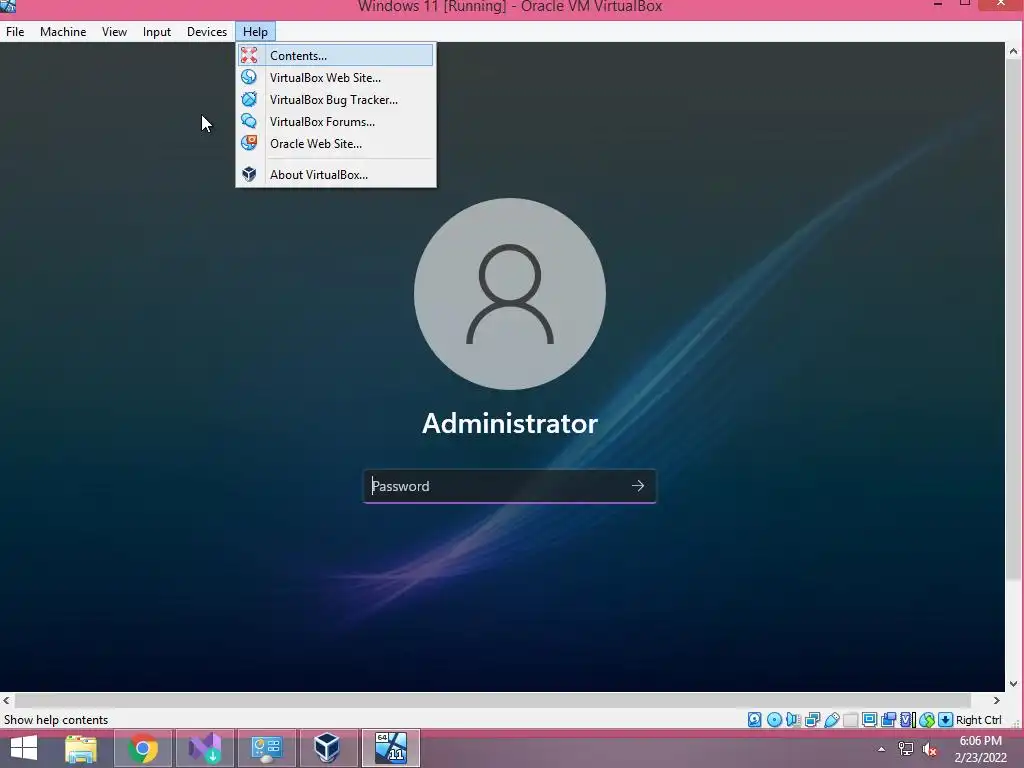This screenshot has height=768, width=1024.
Task: Select VirtualBox Web Site... menu entry
Action: pyautogui.click(x=336, y=78)
